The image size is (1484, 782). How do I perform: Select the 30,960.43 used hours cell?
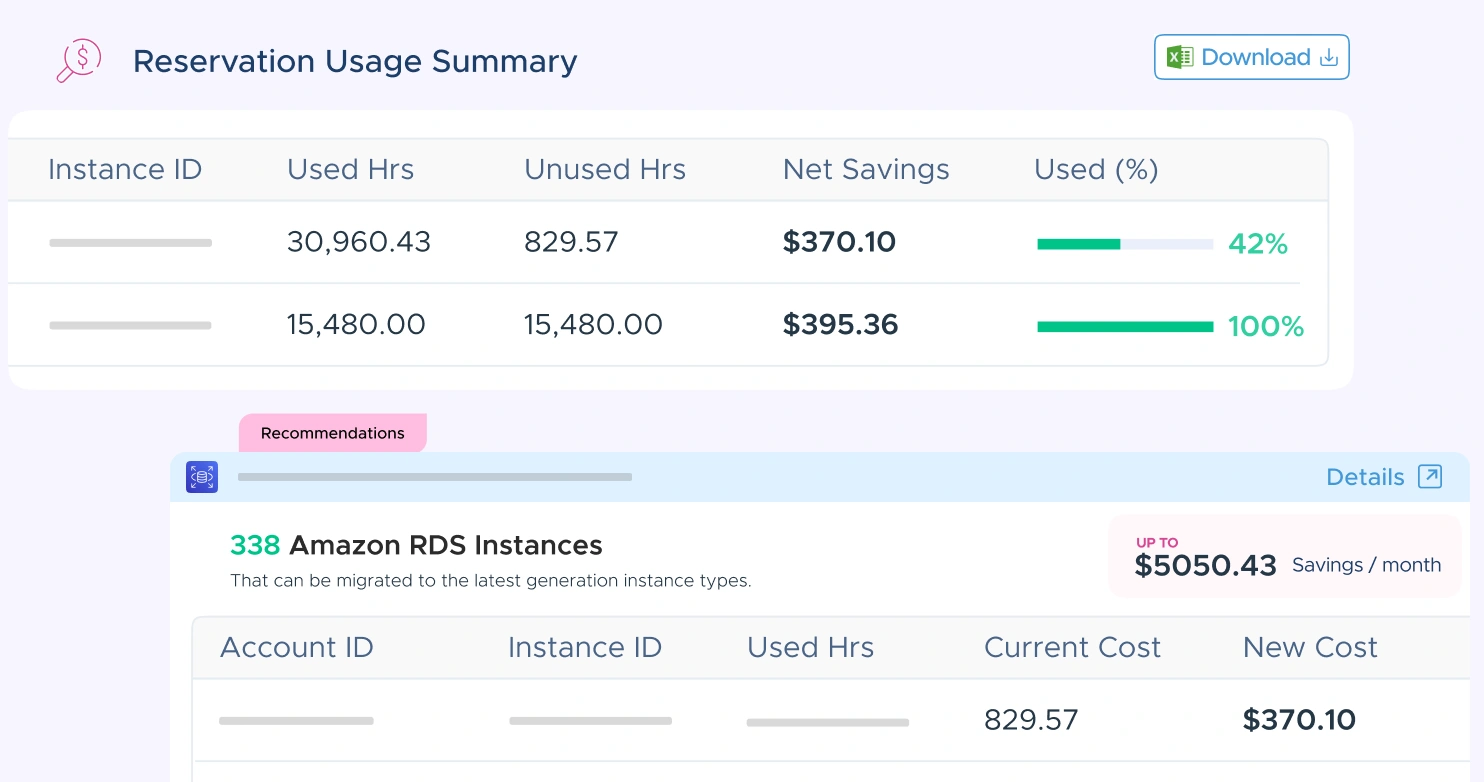click(x=358, y=242)
